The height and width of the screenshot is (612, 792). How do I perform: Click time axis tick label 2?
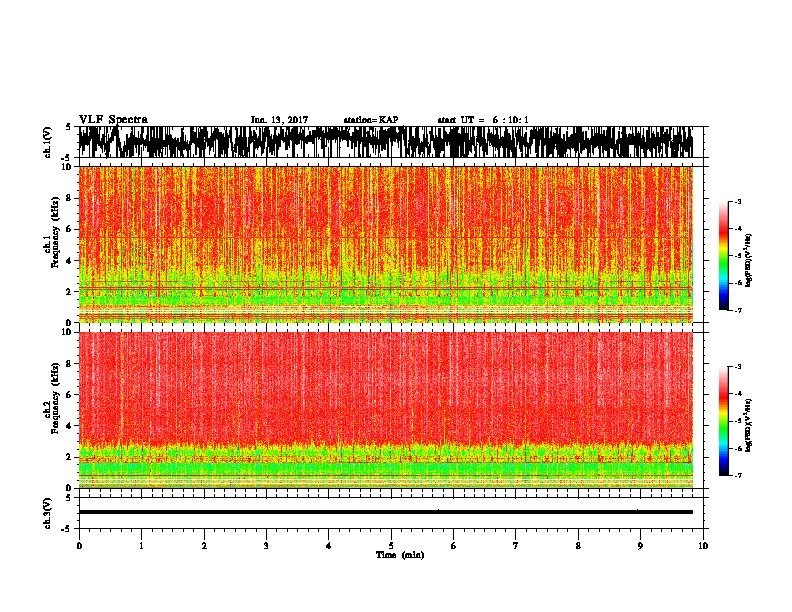coord(204,546)
